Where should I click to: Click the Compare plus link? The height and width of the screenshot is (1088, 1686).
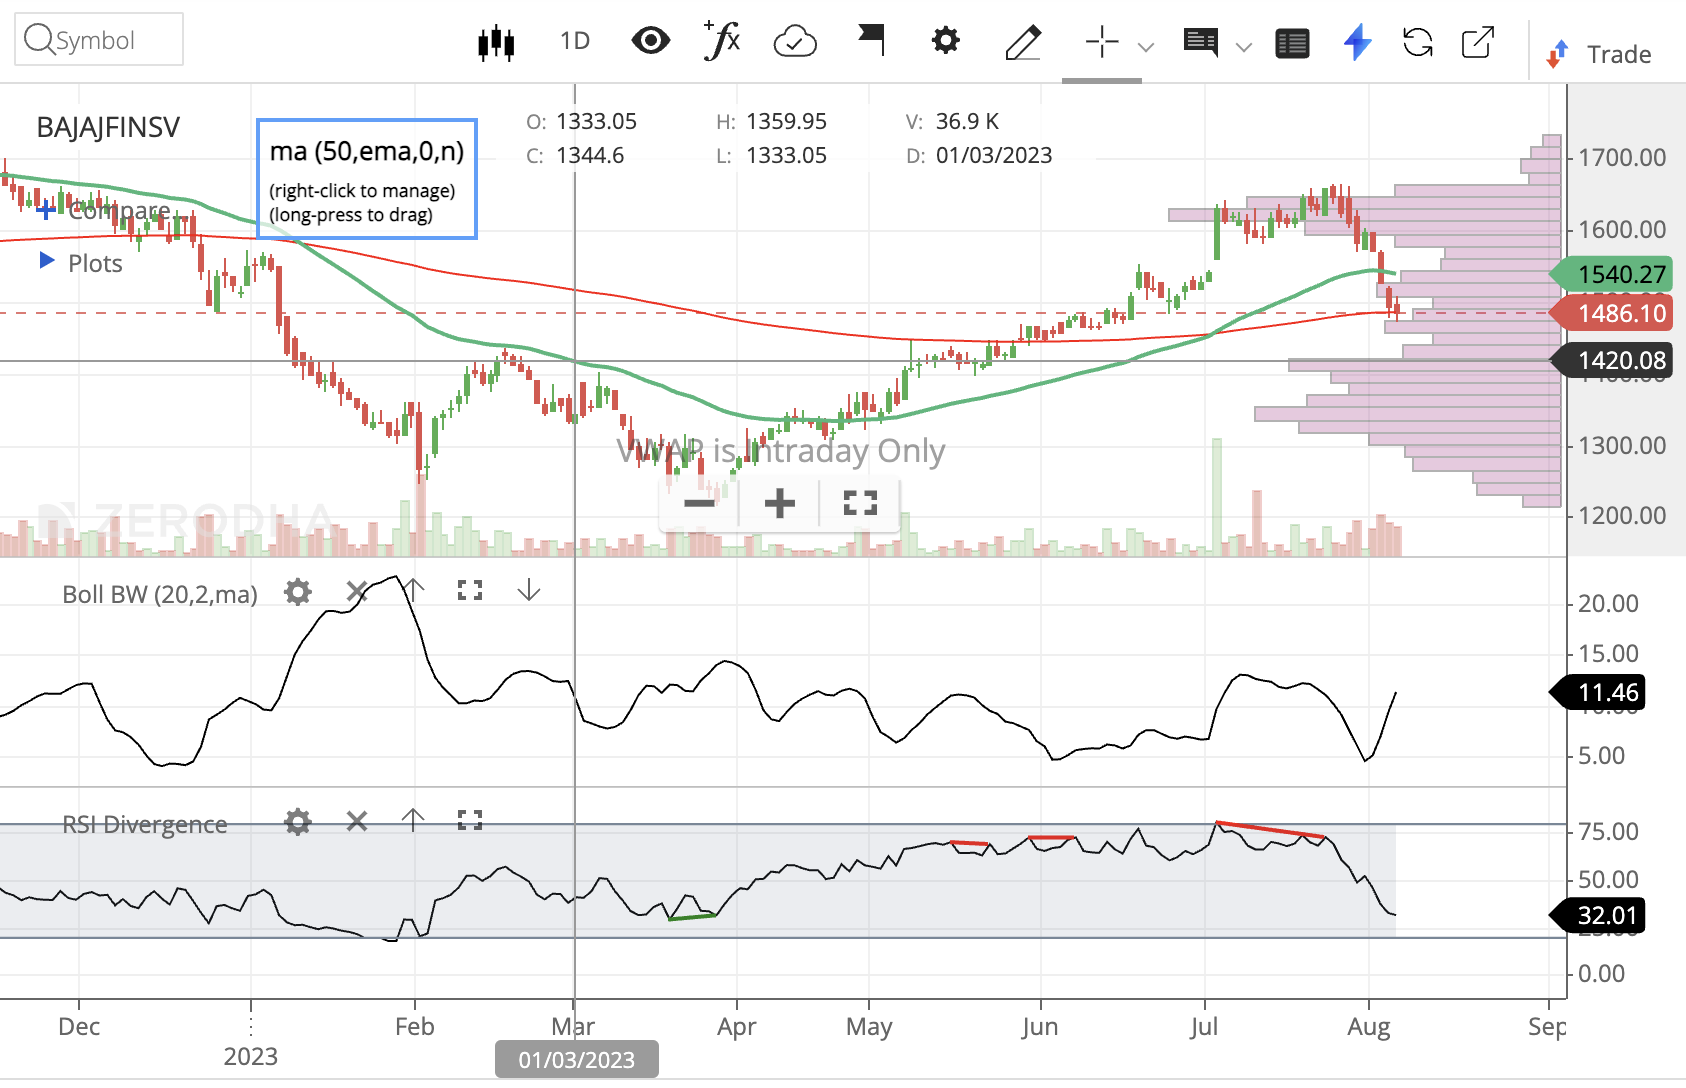(102, 210)
